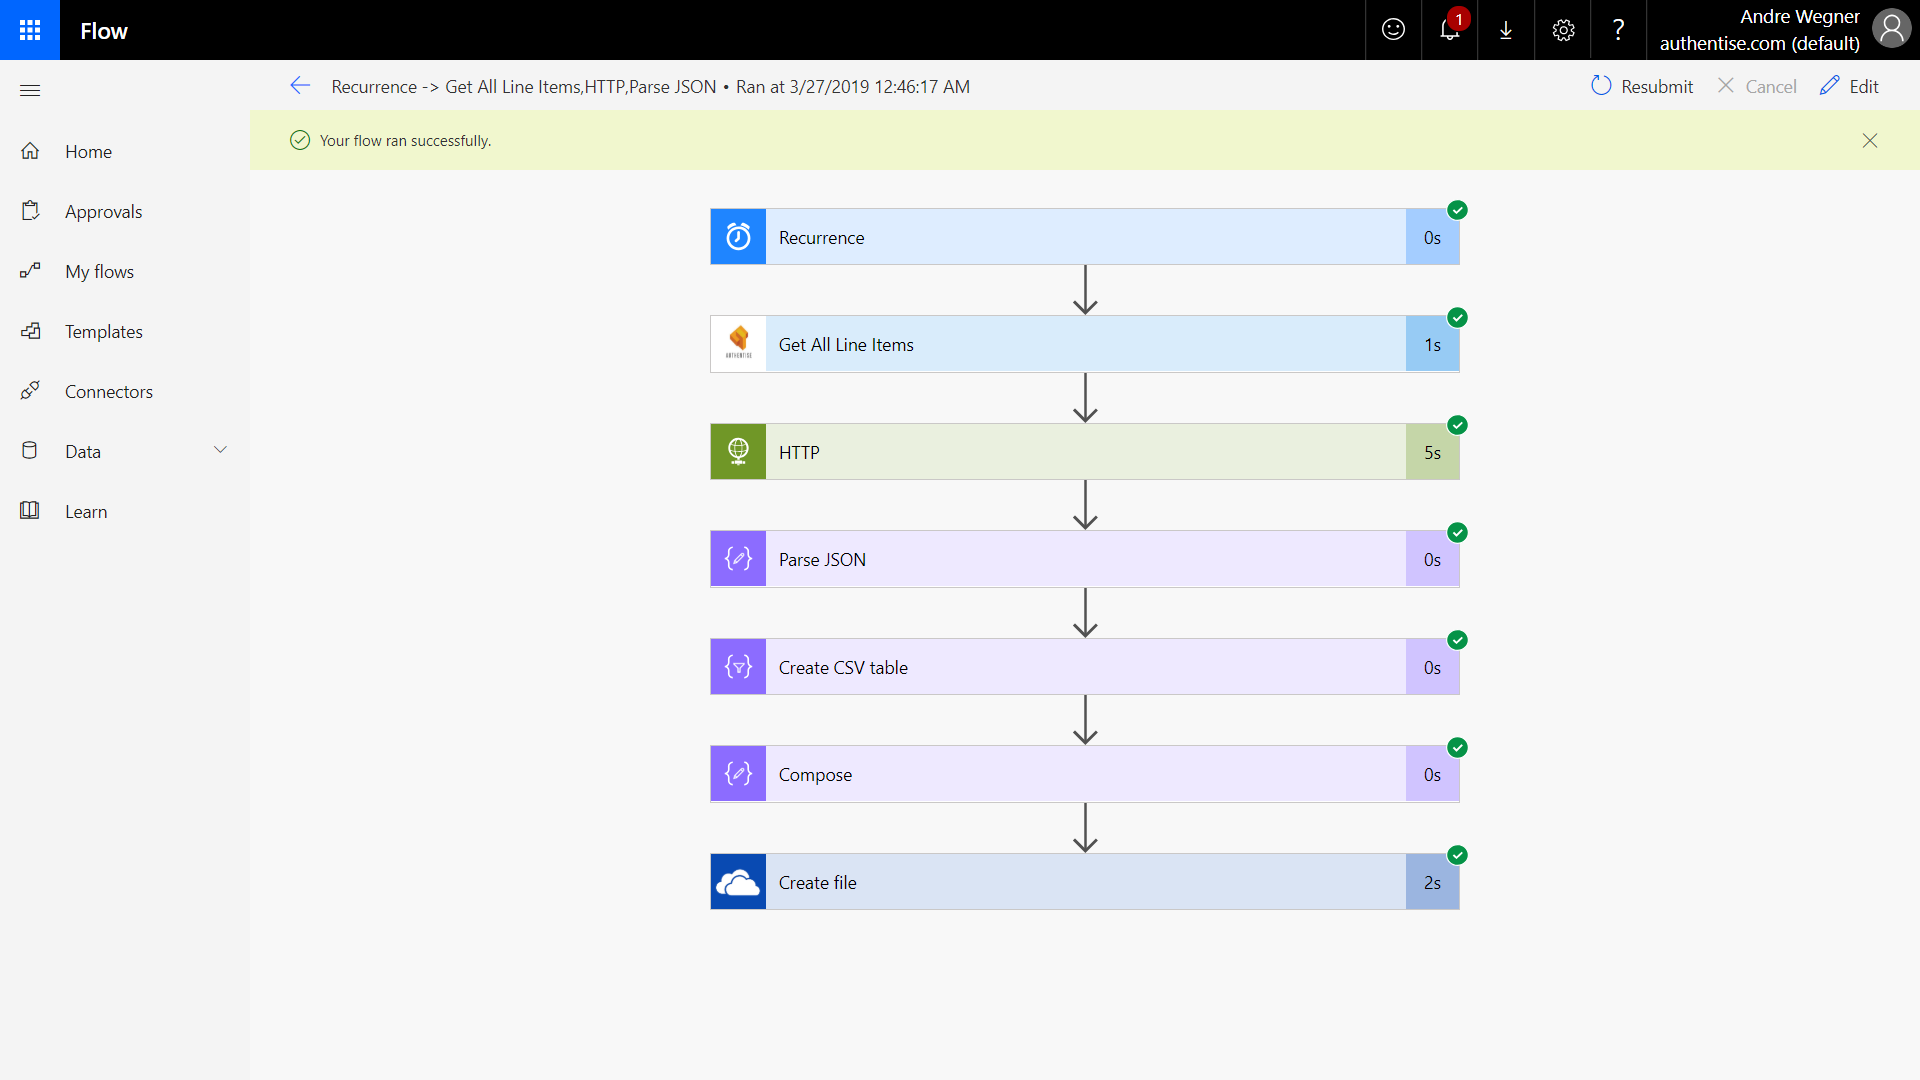1920x1080 pixels.
Task: Go to My flows
Action: (x=99, y=272)
